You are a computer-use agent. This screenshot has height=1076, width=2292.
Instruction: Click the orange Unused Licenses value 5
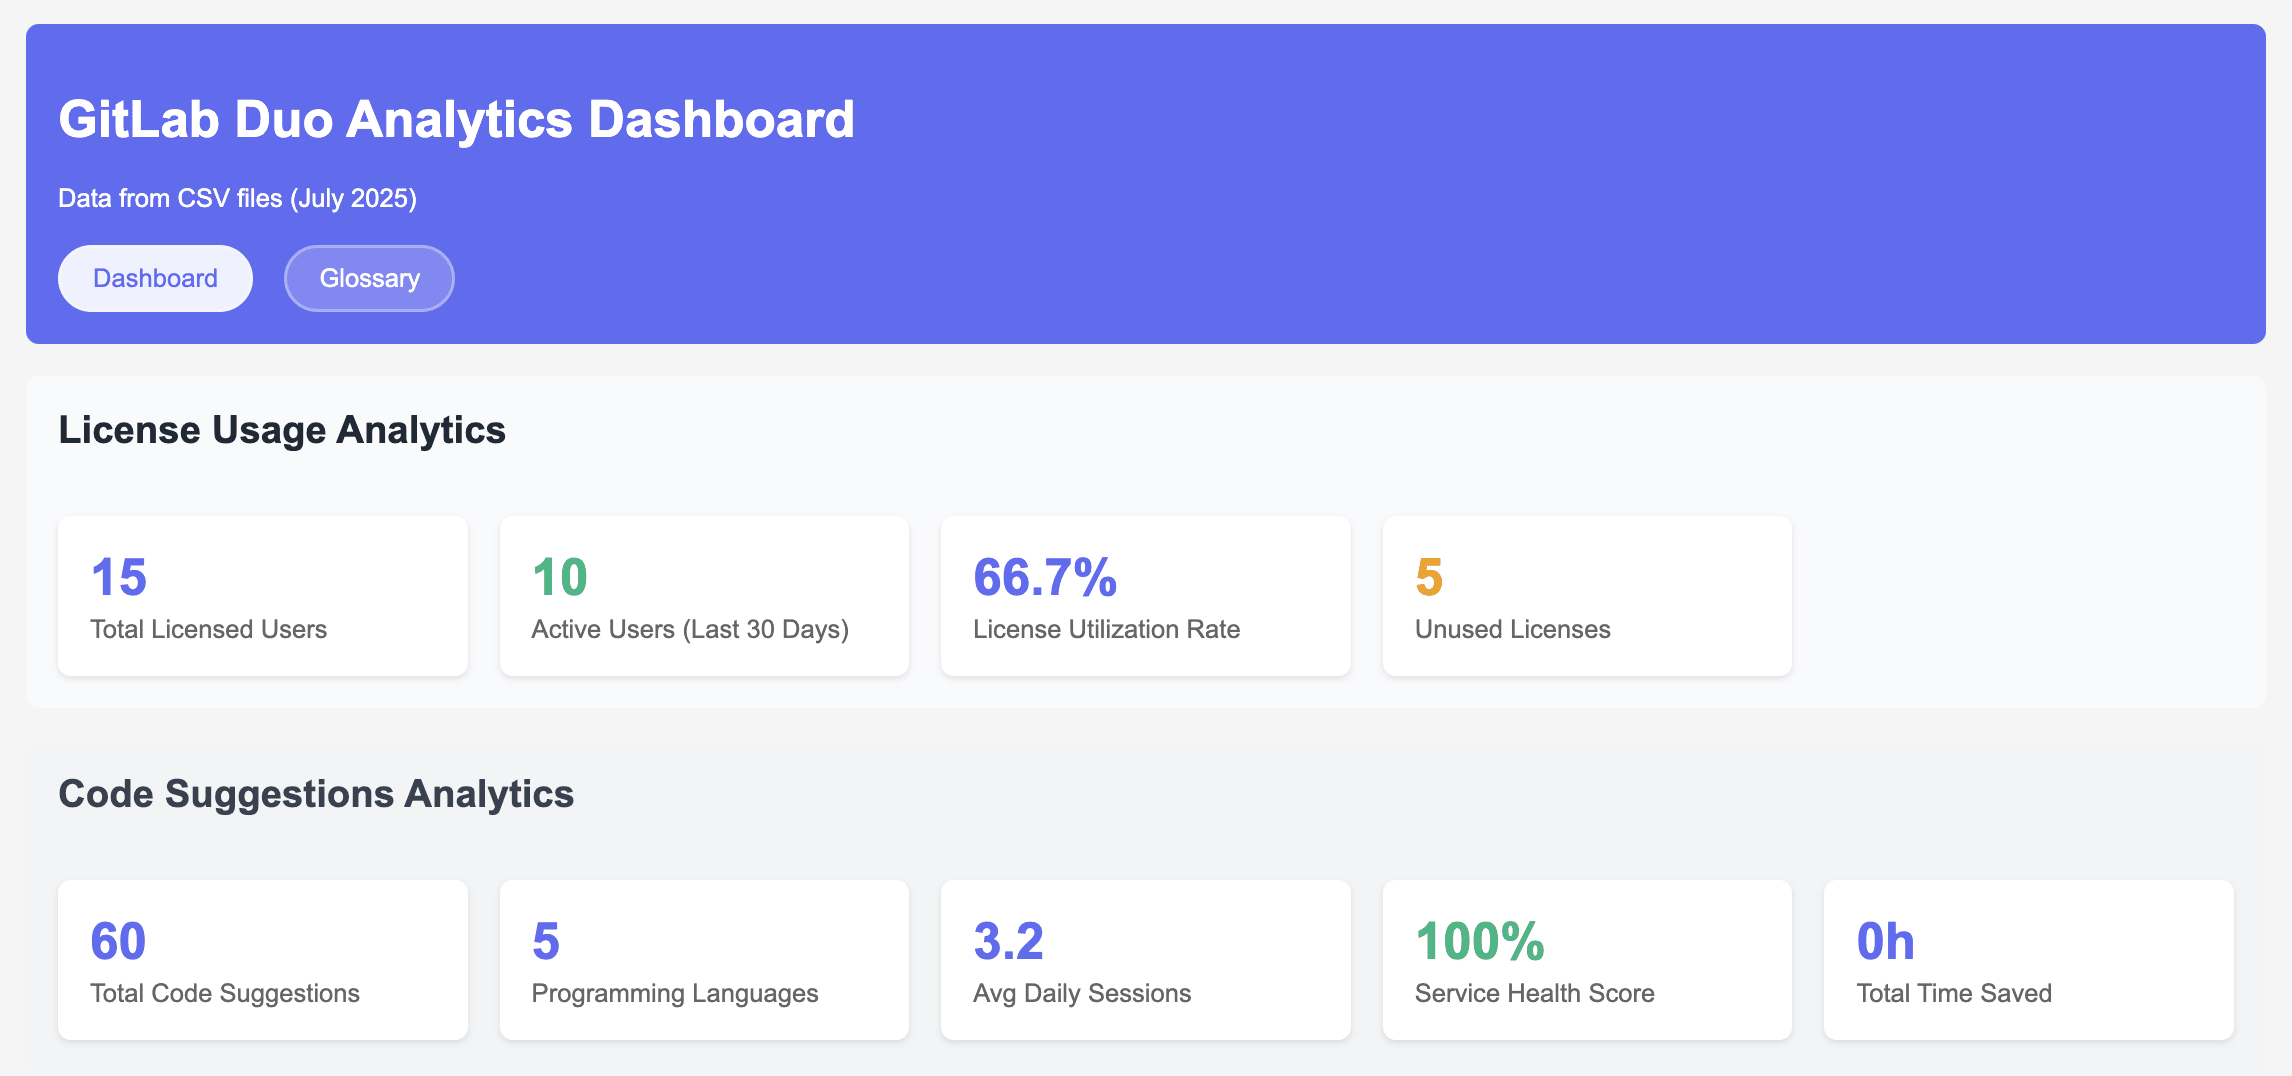coord(1429,577)
